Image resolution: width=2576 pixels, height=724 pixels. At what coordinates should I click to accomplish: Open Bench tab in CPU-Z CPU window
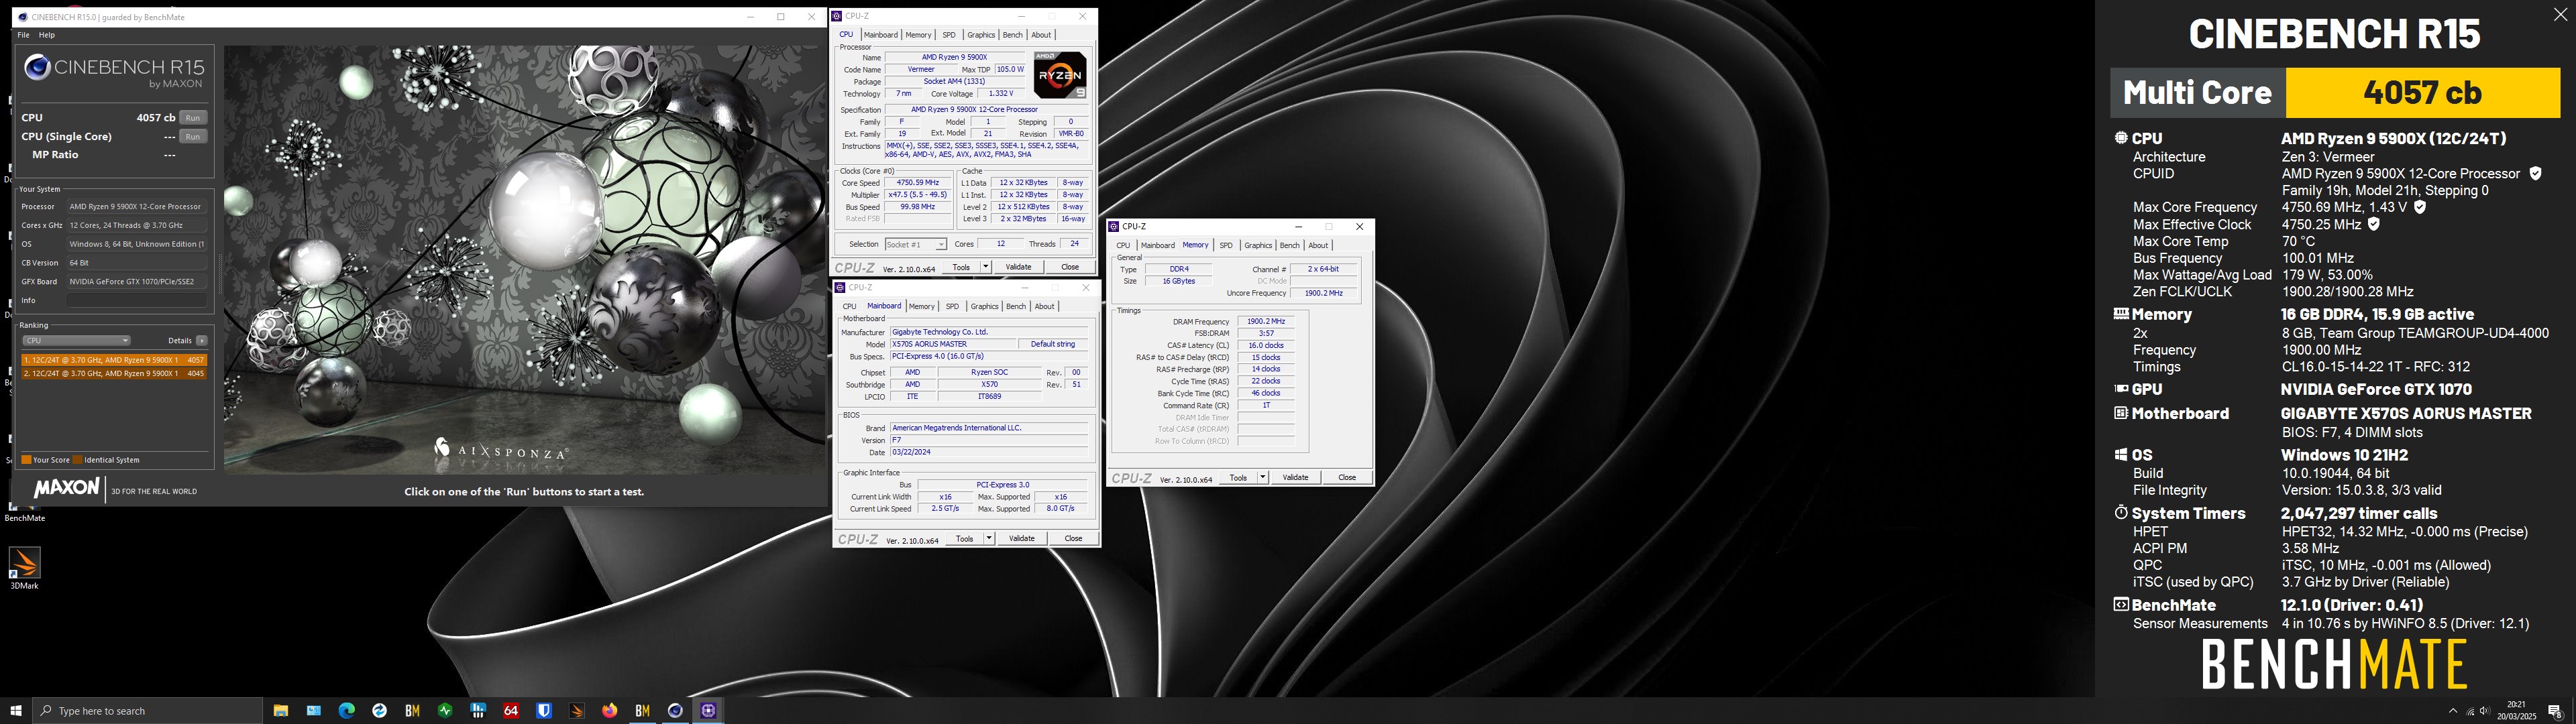point(1012,35)
